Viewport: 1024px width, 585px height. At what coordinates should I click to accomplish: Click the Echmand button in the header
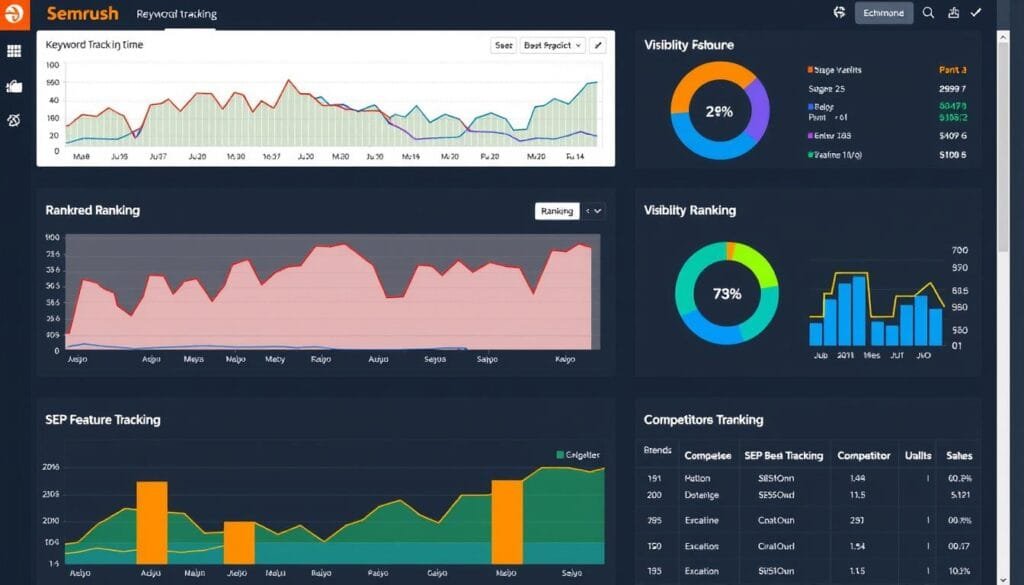(884, 13)
